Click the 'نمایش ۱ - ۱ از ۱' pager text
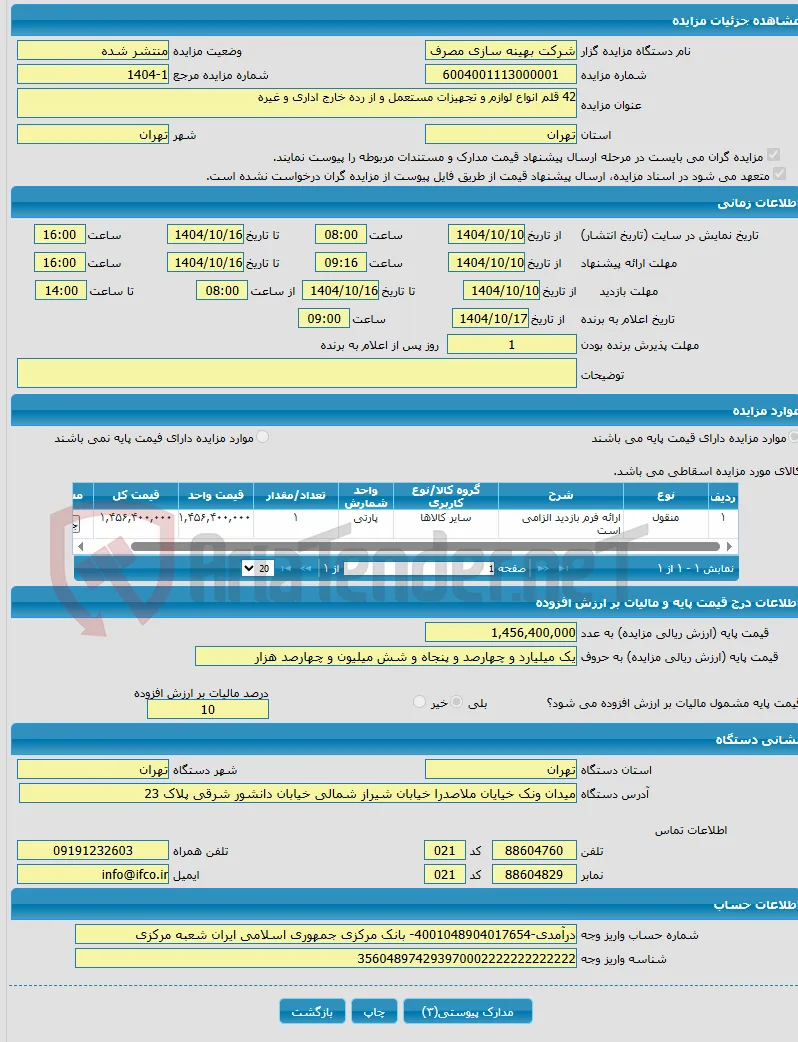The height and width of the screenshot is (1042, 798). pos(695,569)
